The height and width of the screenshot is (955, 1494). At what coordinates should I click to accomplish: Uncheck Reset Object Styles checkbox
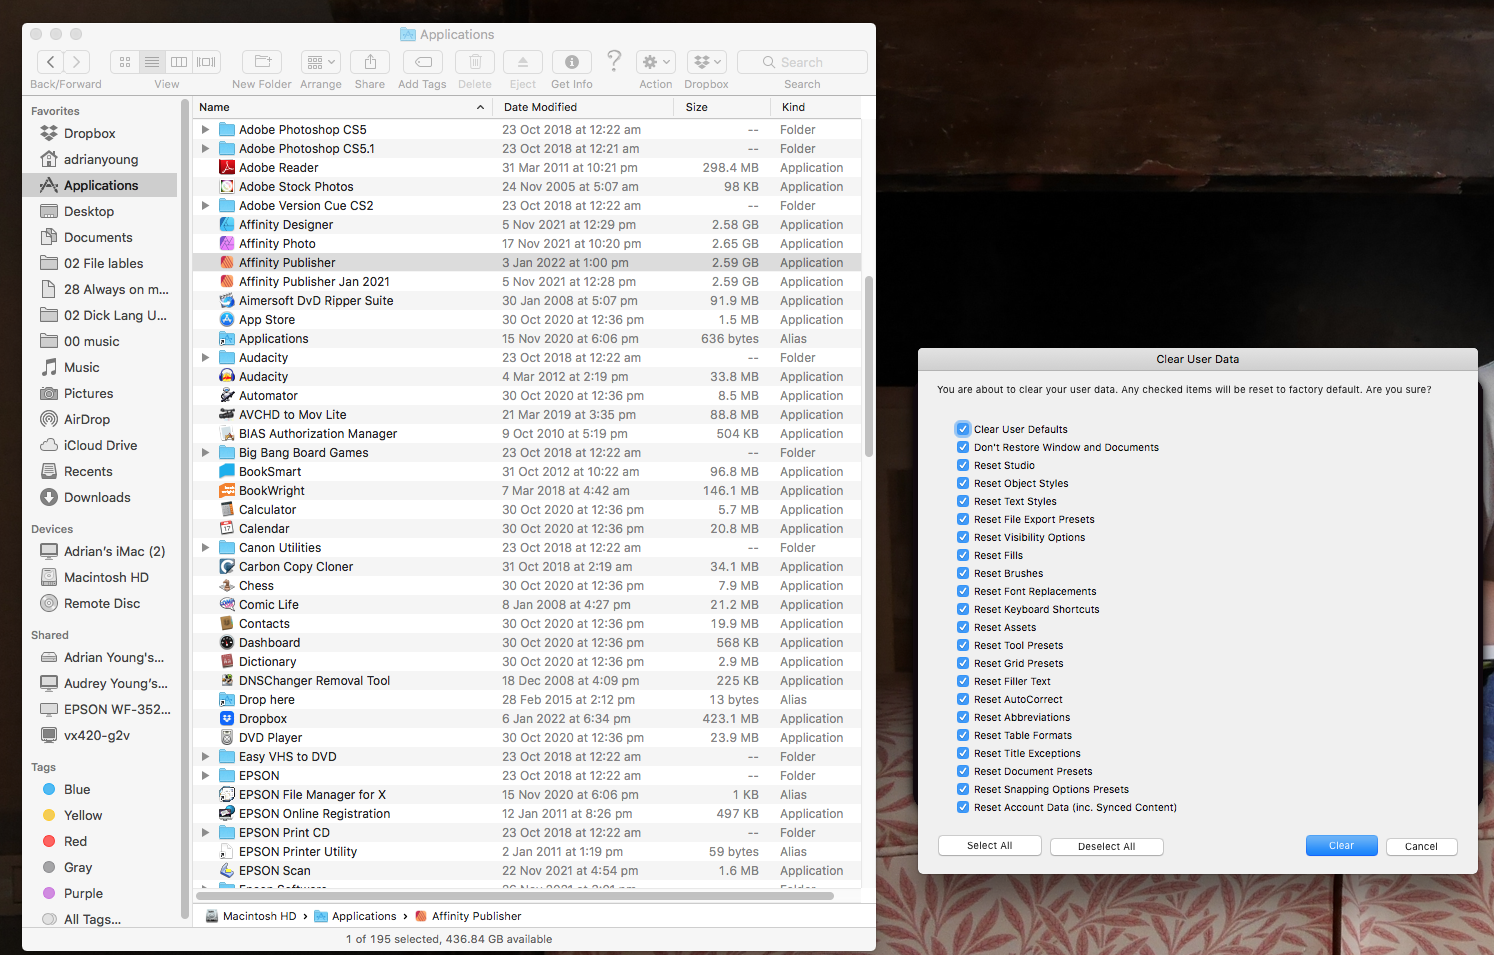pos(963,483)
